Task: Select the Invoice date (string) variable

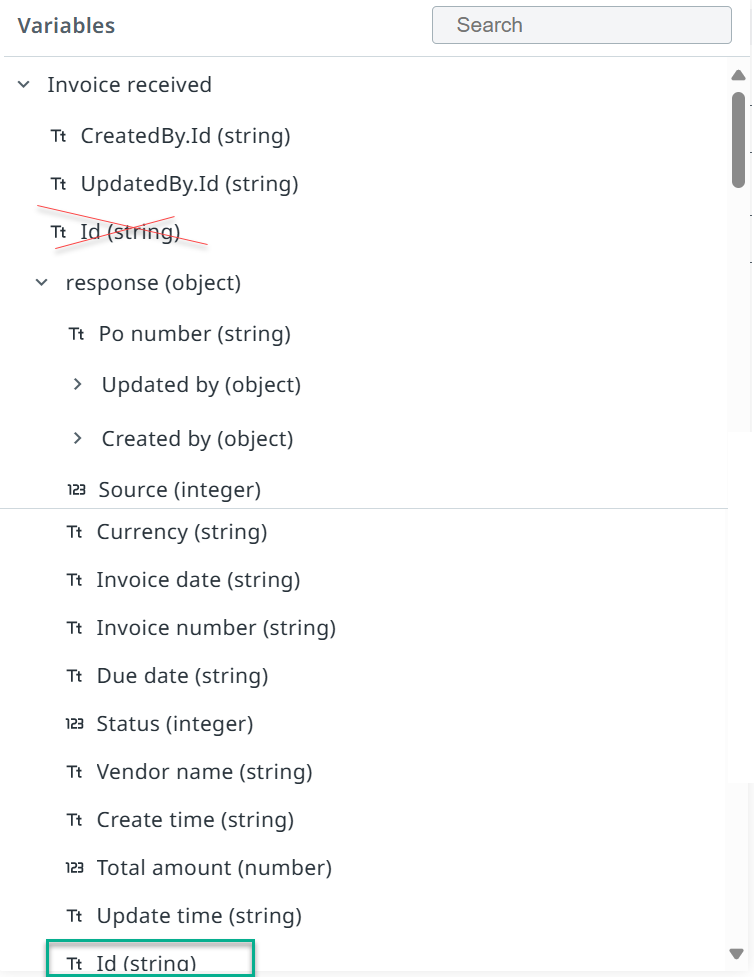Action: pos(198,579)
